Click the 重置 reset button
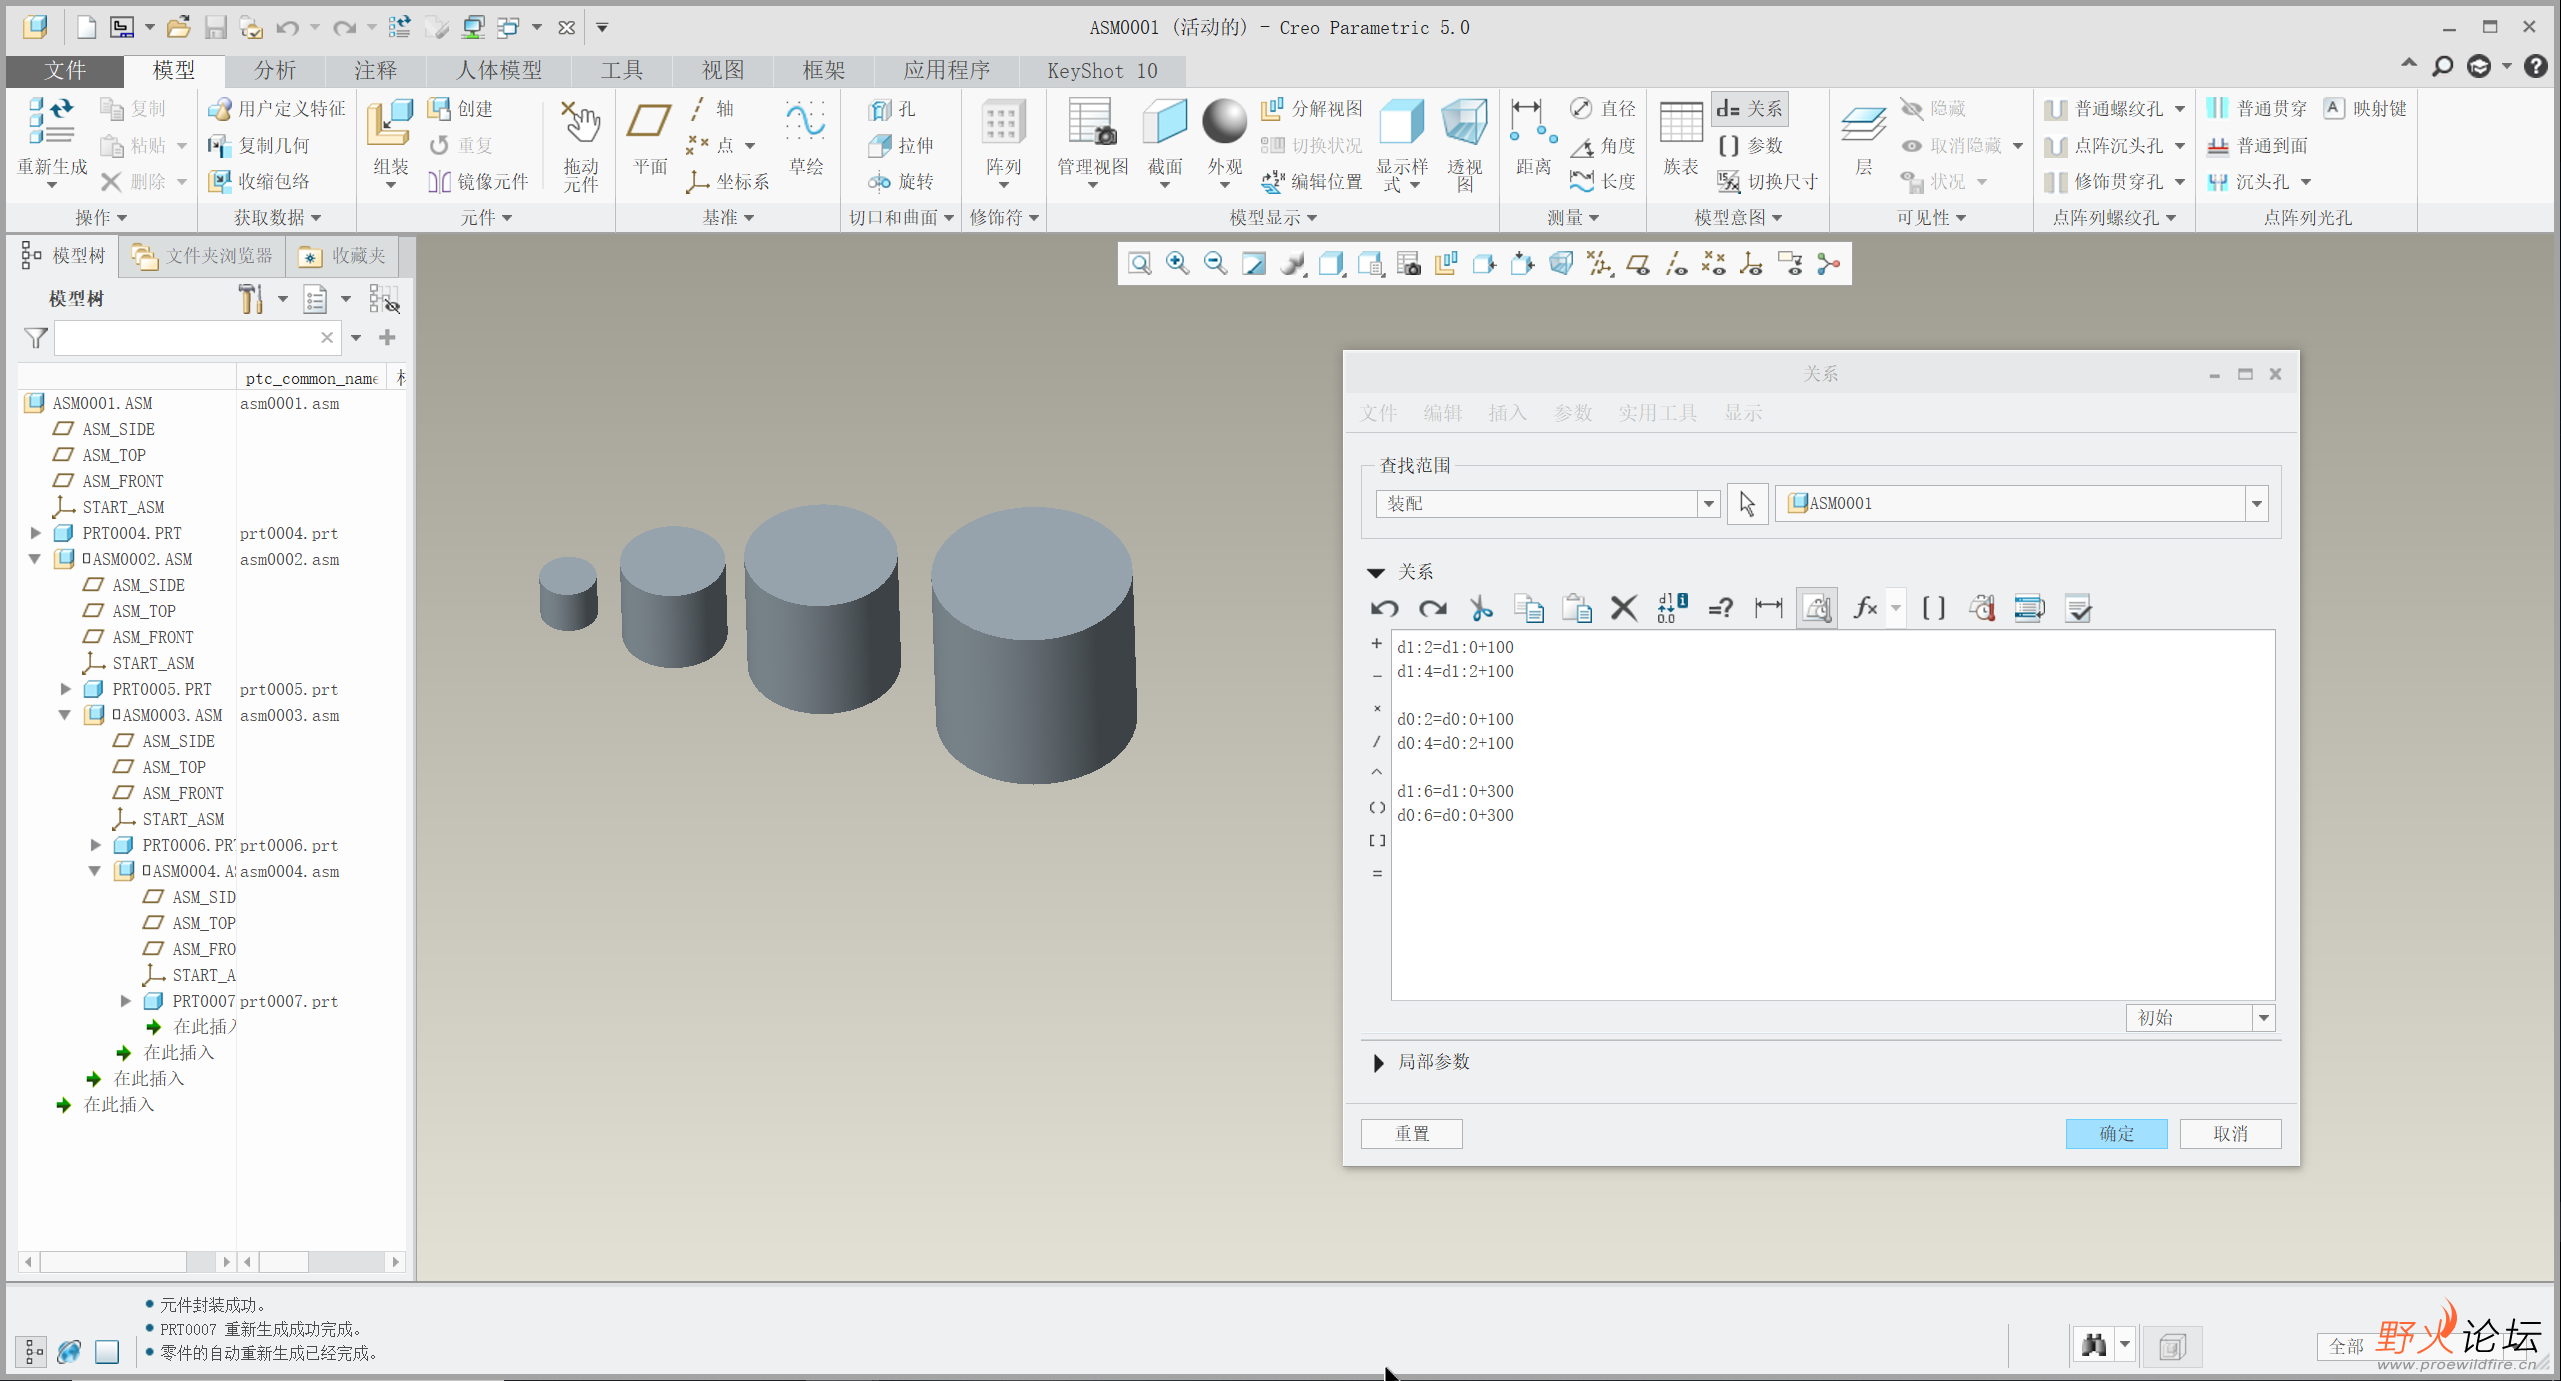2561x1381 pixels. [1411, 1133]
